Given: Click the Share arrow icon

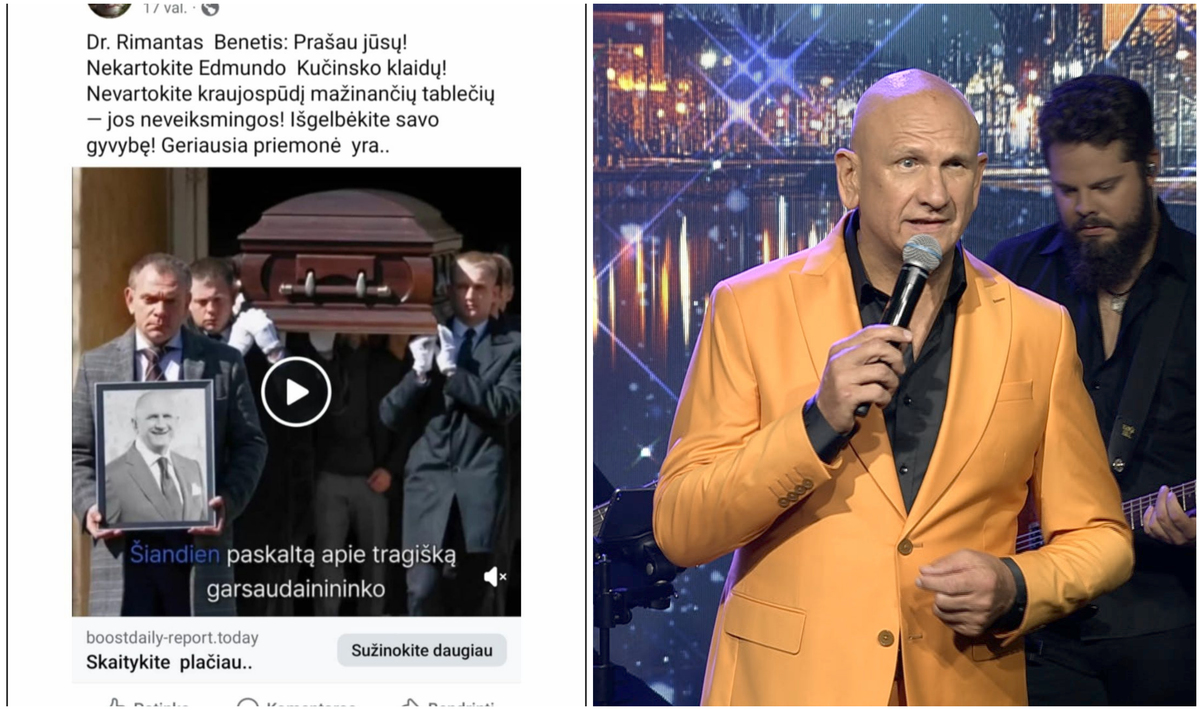Looking at the screenshot, I should tap(409, 704).
